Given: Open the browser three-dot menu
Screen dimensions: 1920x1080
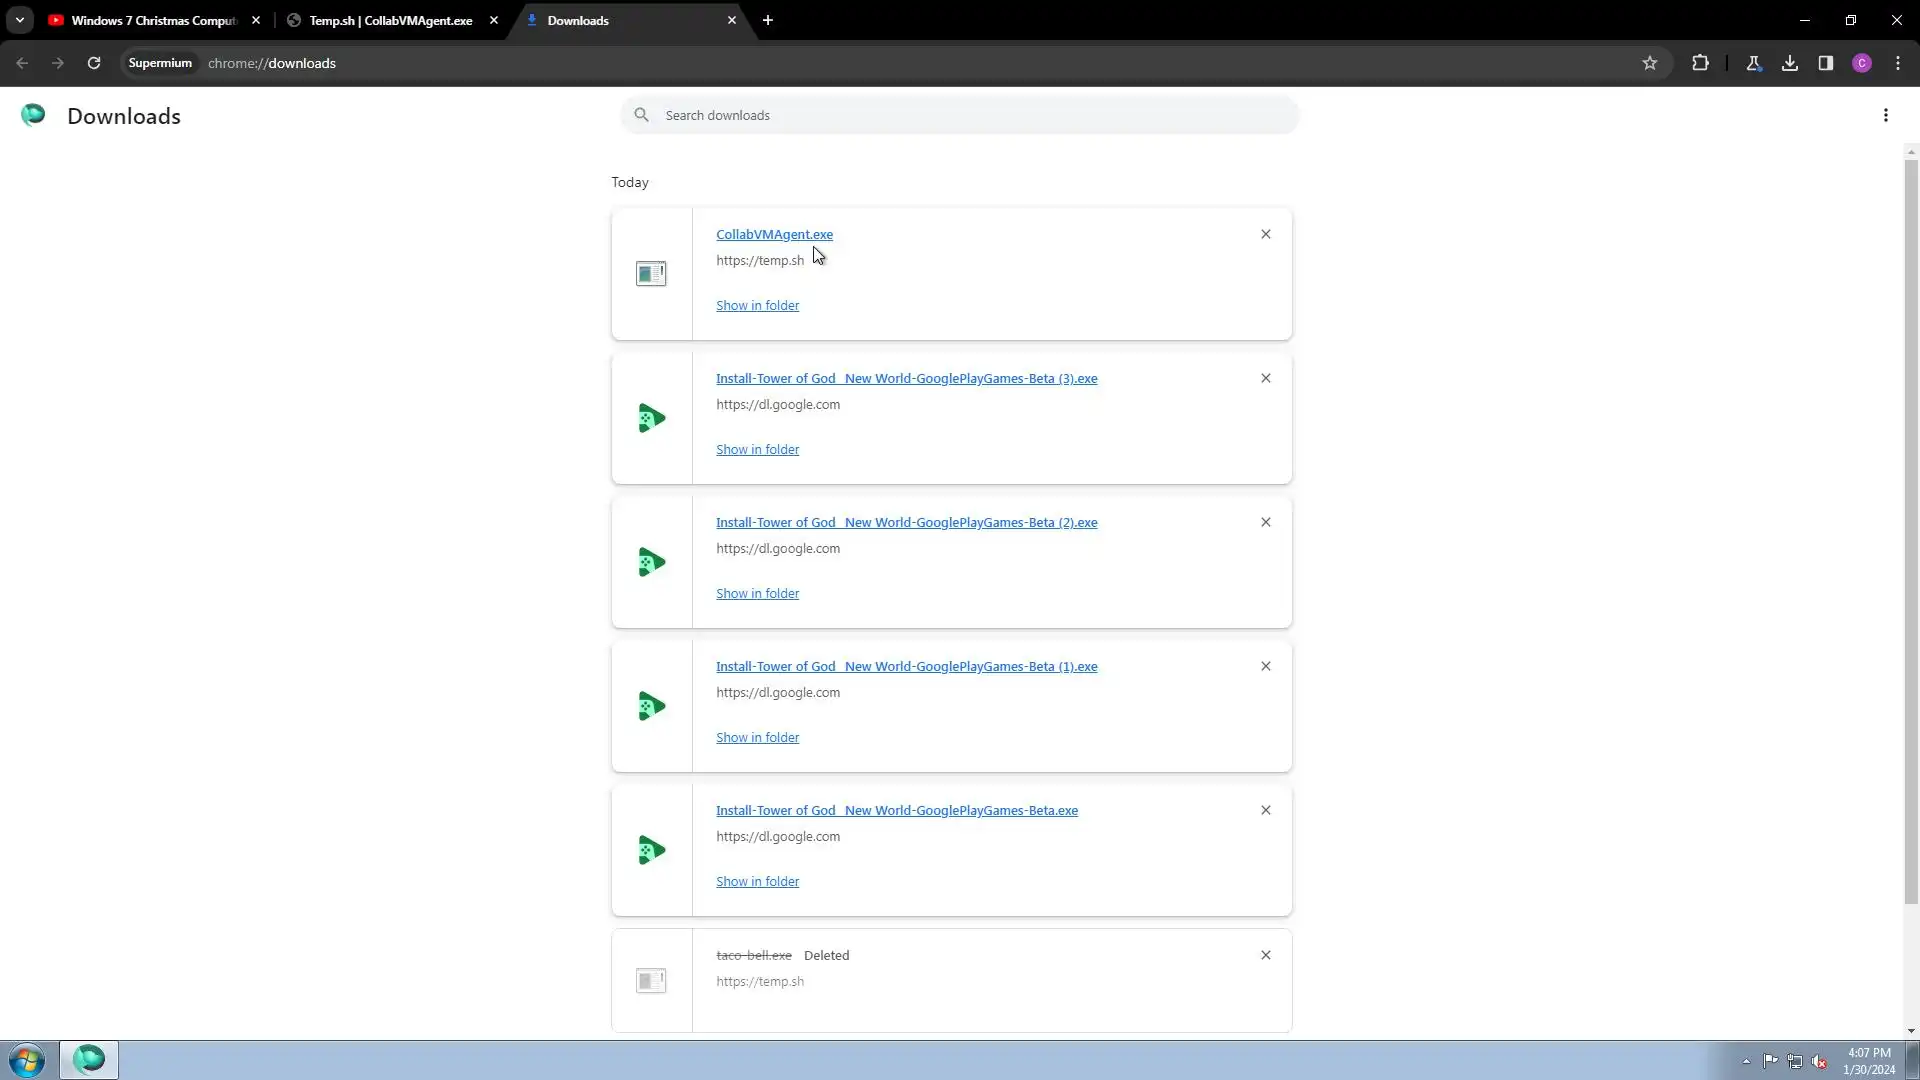Looking at the screenshot, I should [1898, 63].
